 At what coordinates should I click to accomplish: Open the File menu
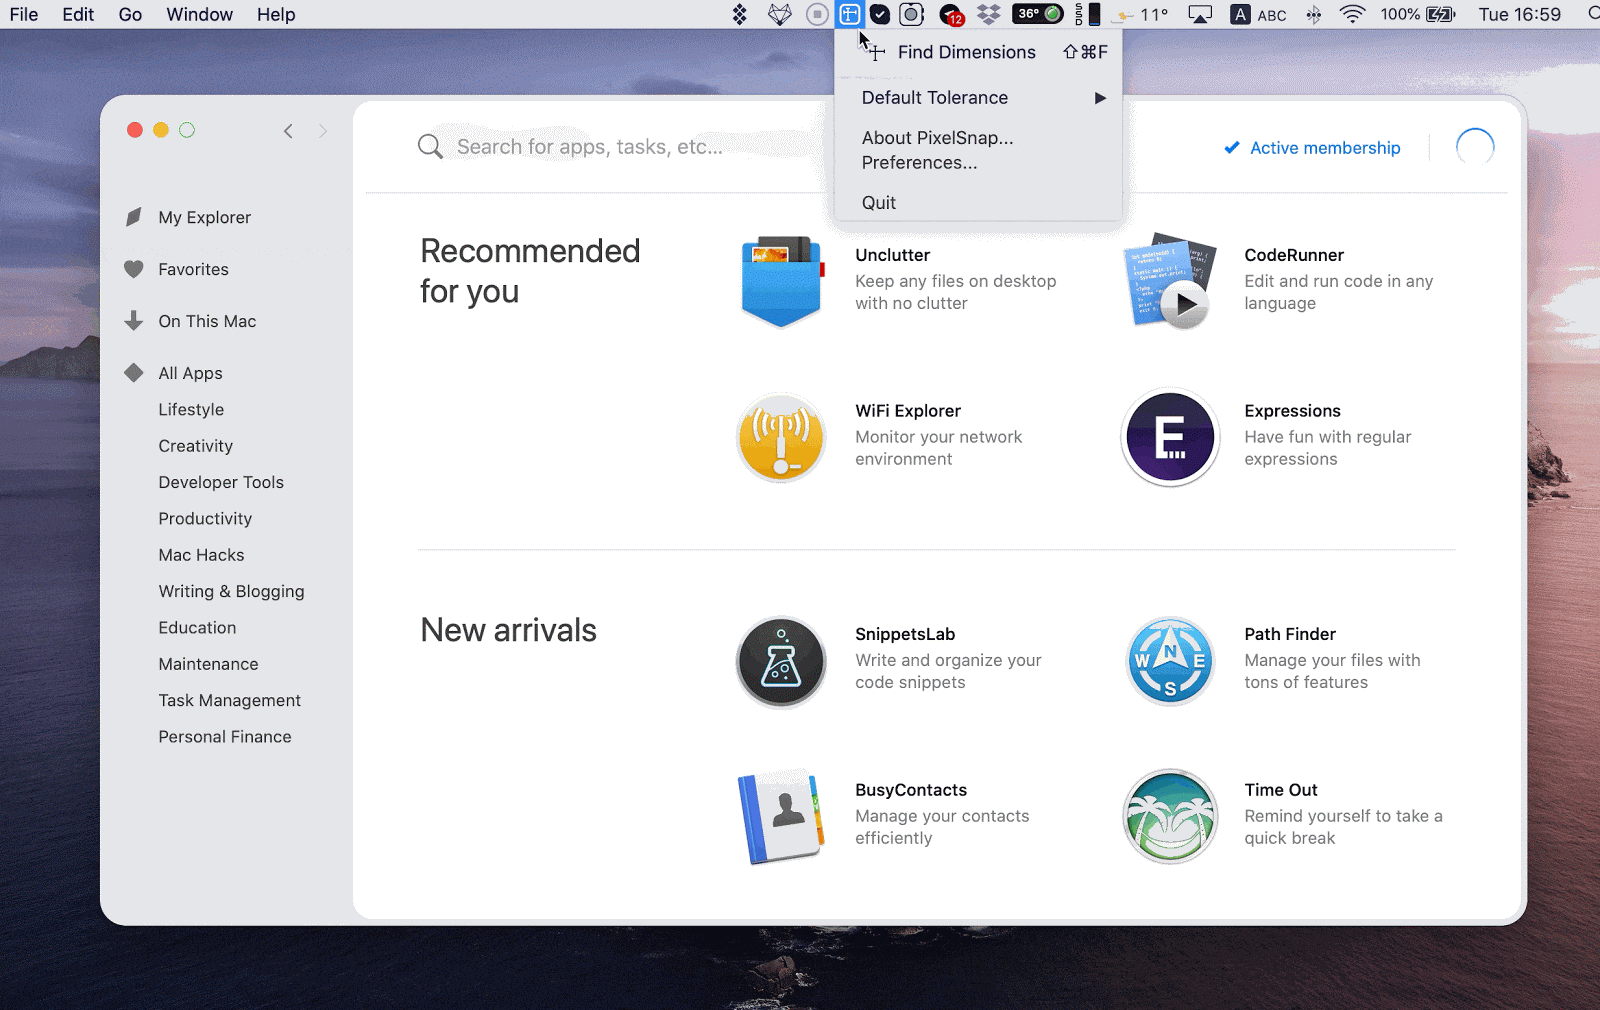tap(24, 14)
